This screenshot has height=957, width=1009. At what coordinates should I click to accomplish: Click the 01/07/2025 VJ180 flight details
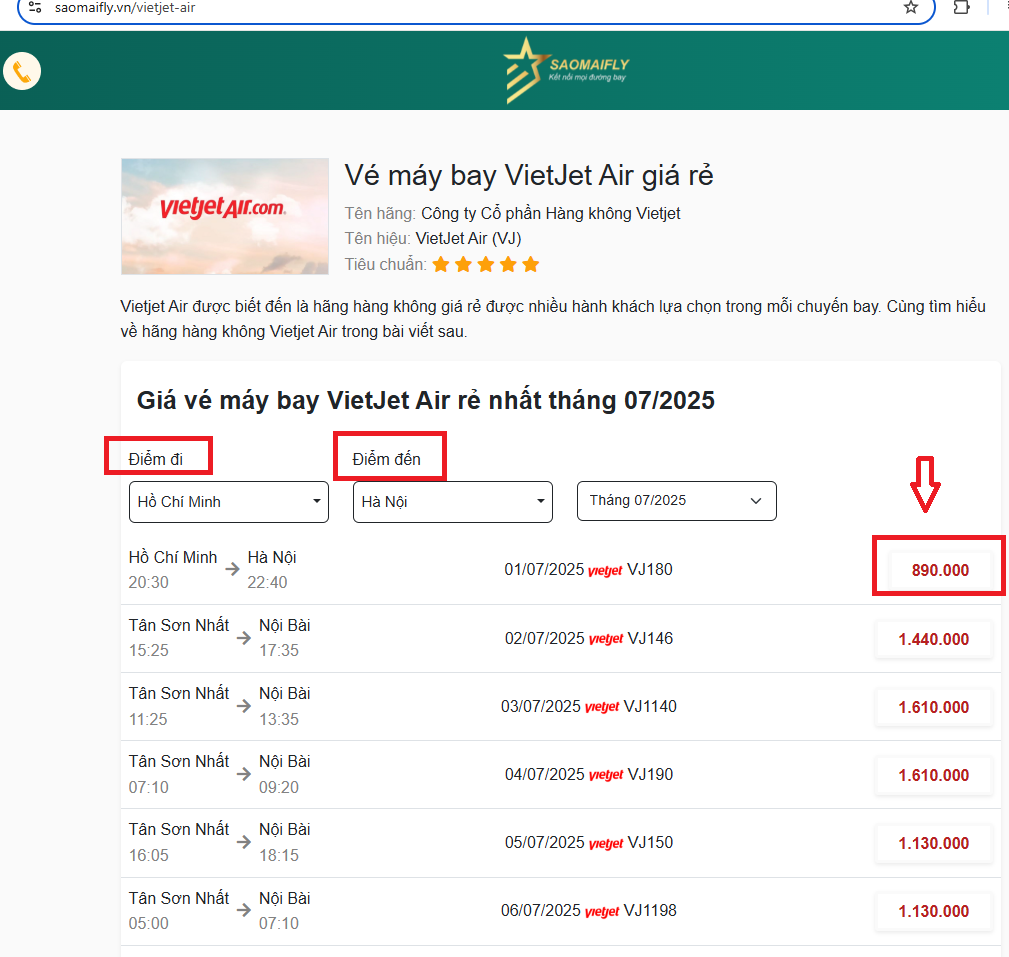(x=588, y=570)
